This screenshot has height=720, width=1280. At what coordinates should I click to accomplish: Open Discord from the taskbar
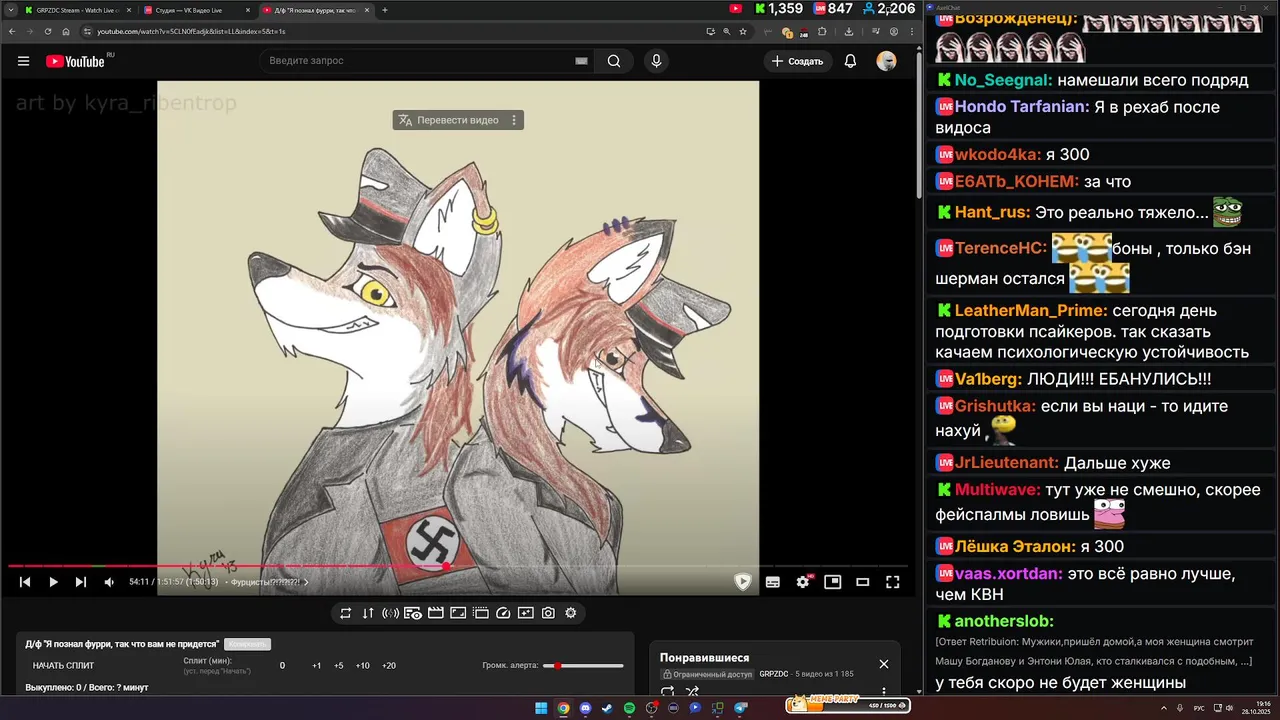(585, 708)
